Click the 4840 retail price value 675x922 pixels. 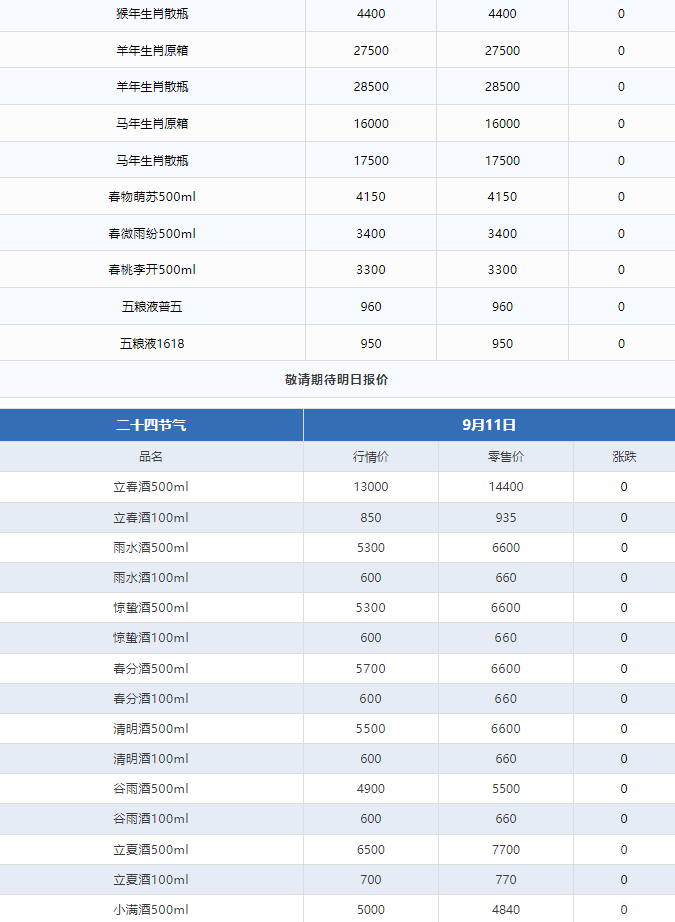point(506,910)
